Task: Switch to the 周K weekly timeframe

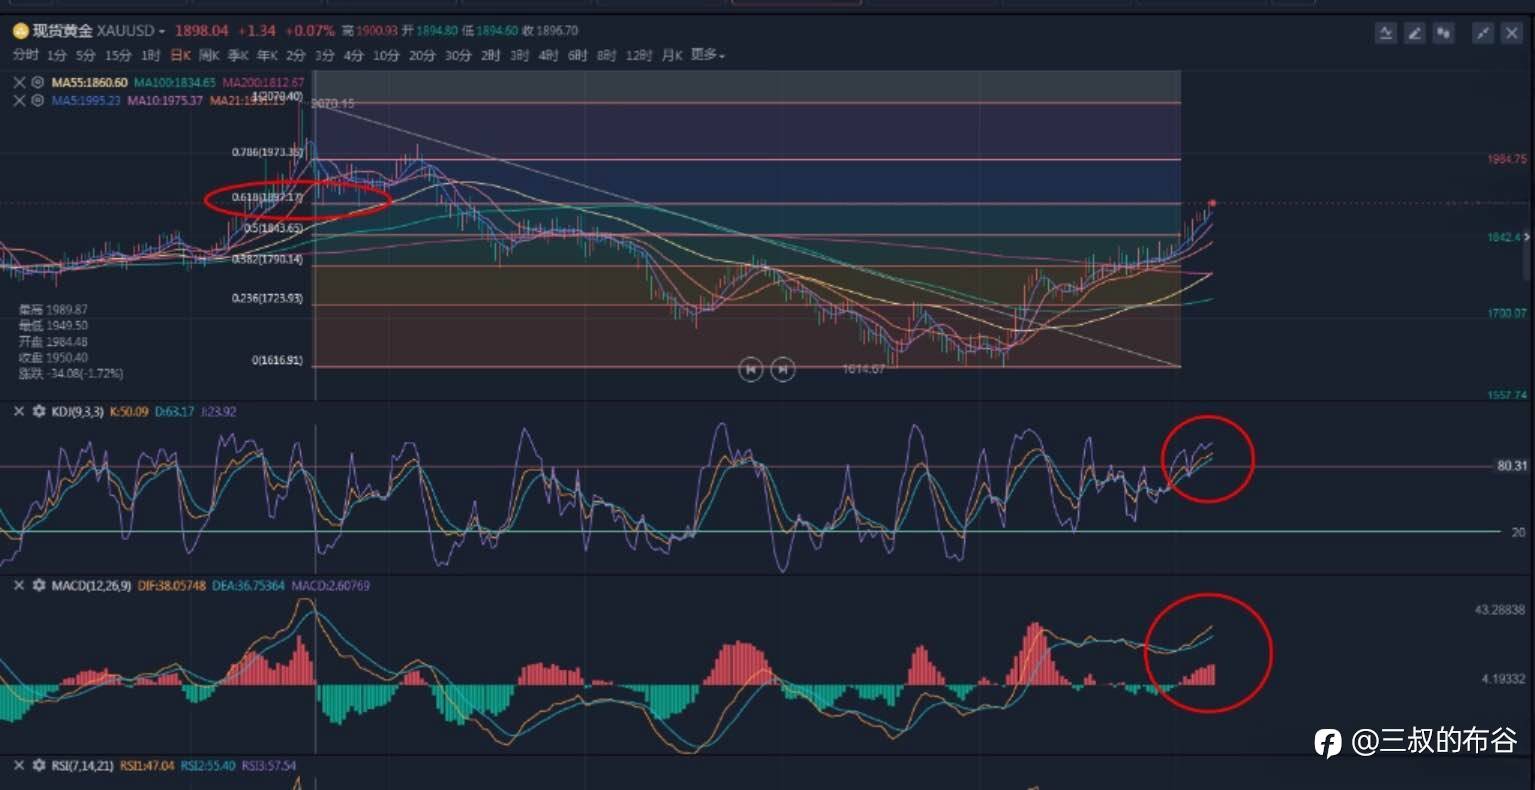Action: [209, 55]
